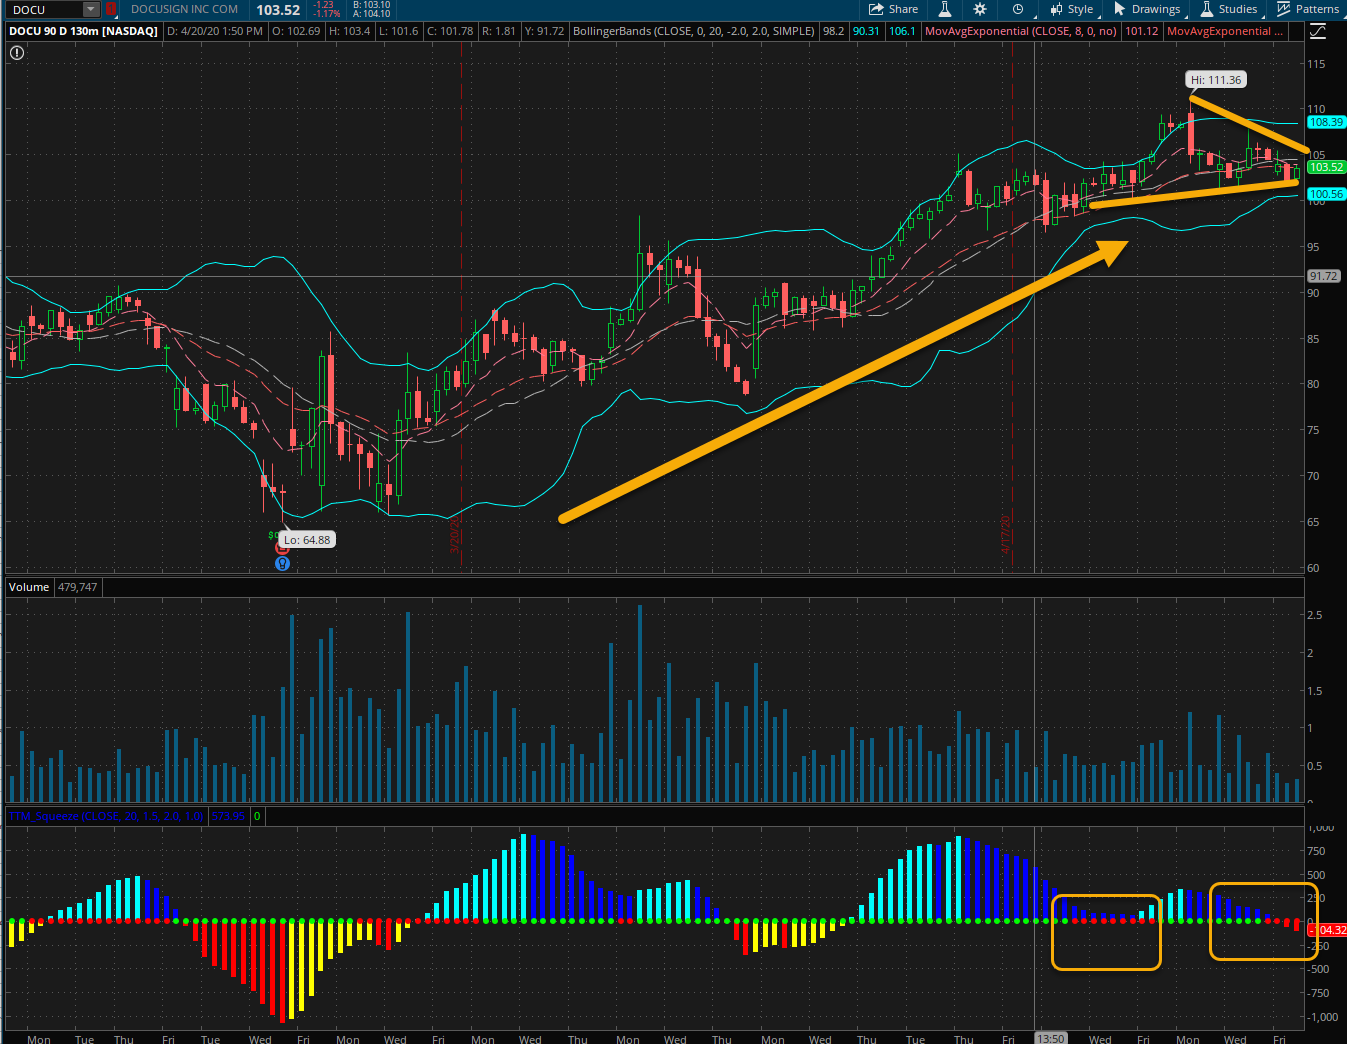This screenshot has width=1347, height=1044.
Task: Click the blue lightbulb event icon
Action: pyautogui.click(x=282, y=563)
